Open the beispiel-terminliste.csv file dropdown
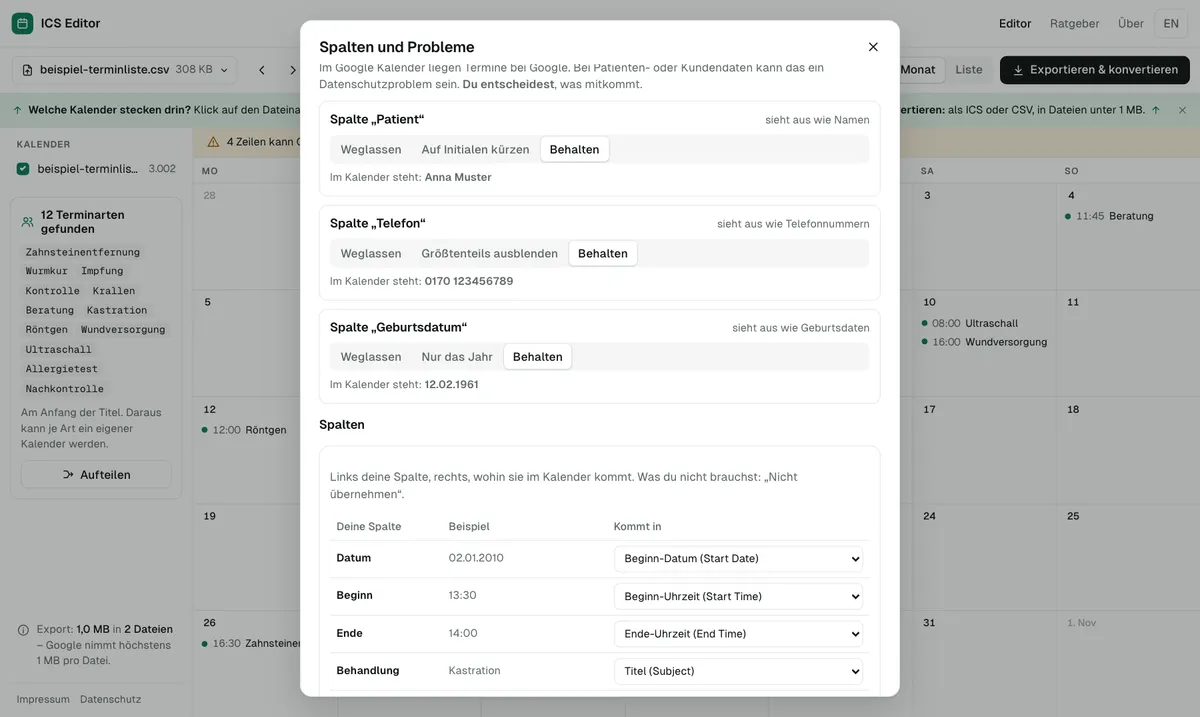 click(125, 70)
